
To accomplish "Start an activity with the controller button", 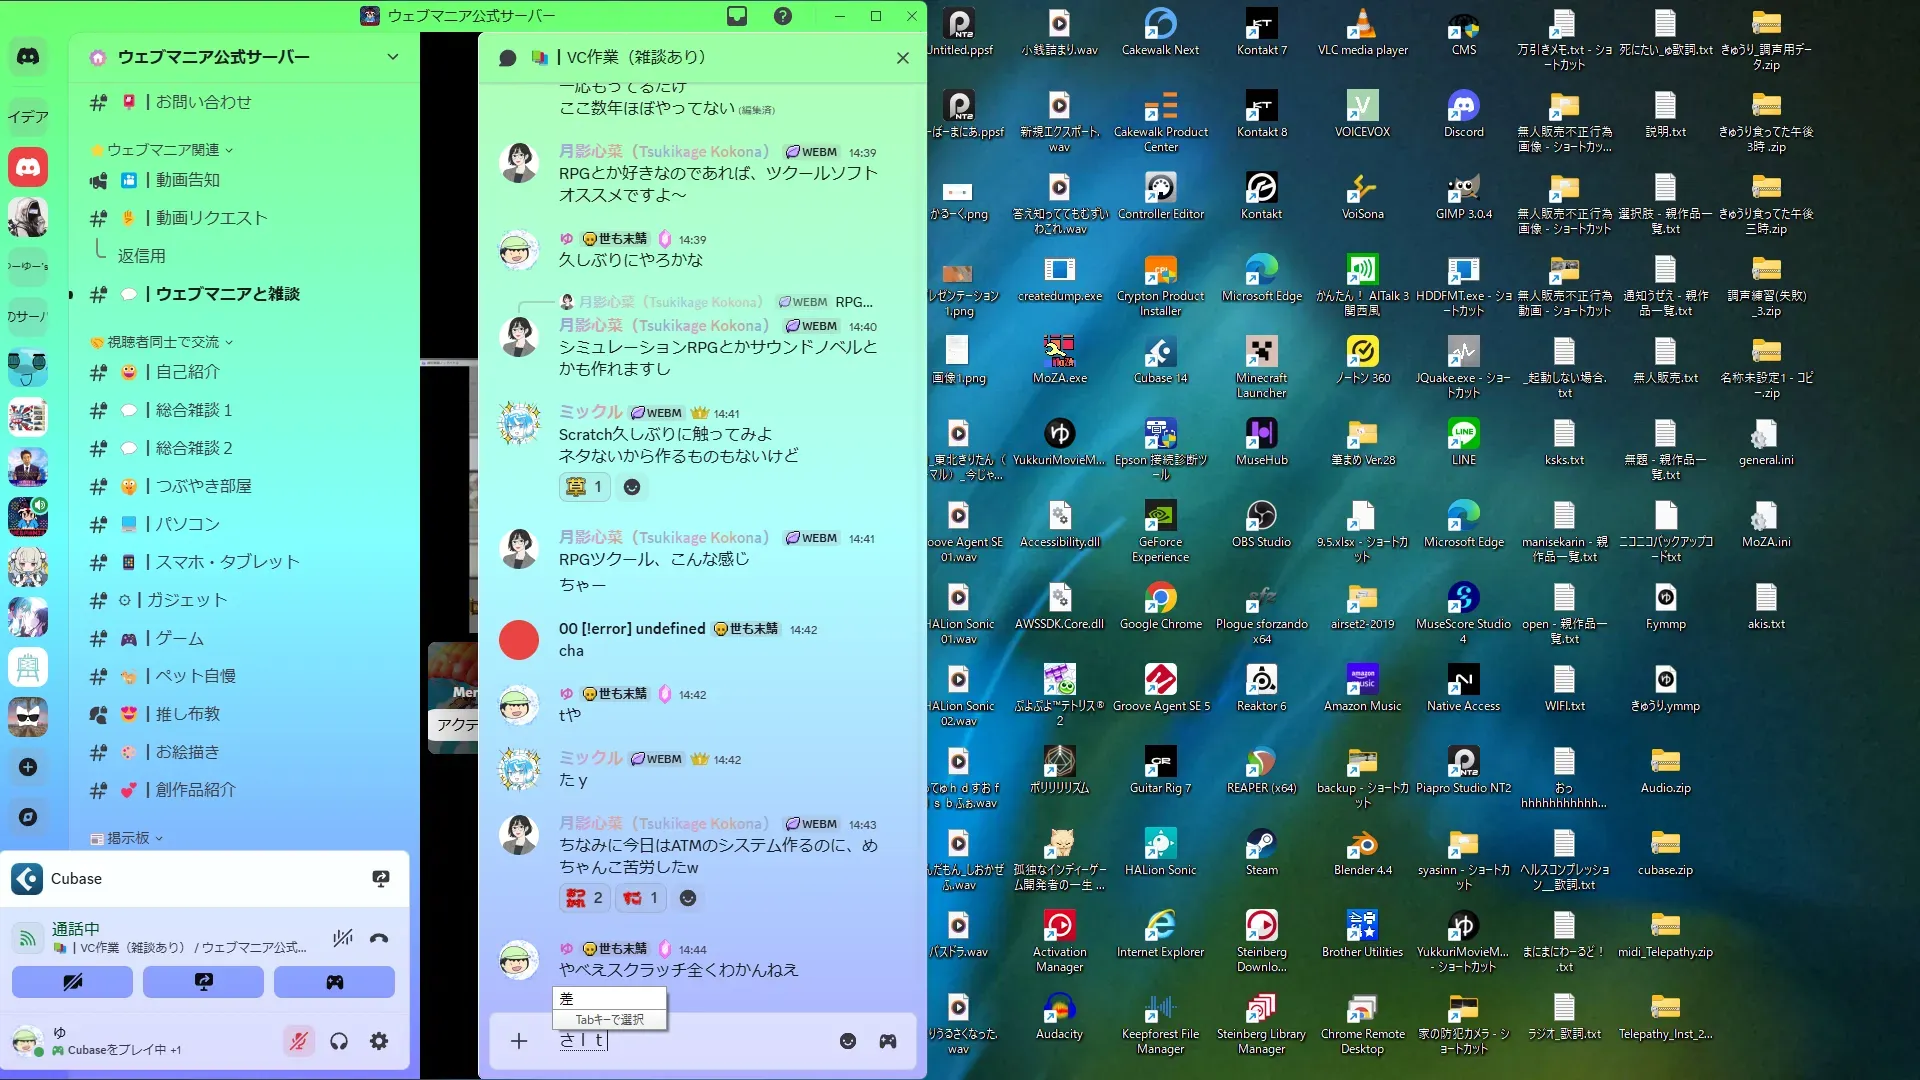I will pos(334,982).
